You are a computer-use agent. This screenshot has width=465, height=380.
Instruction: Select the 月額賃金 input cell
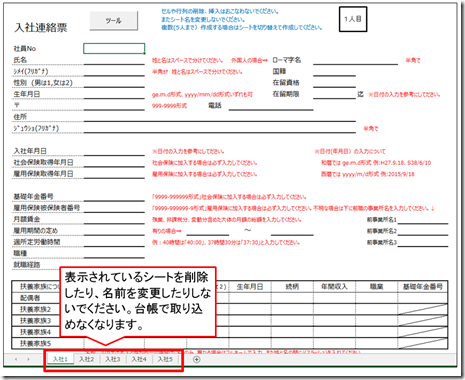114,219
